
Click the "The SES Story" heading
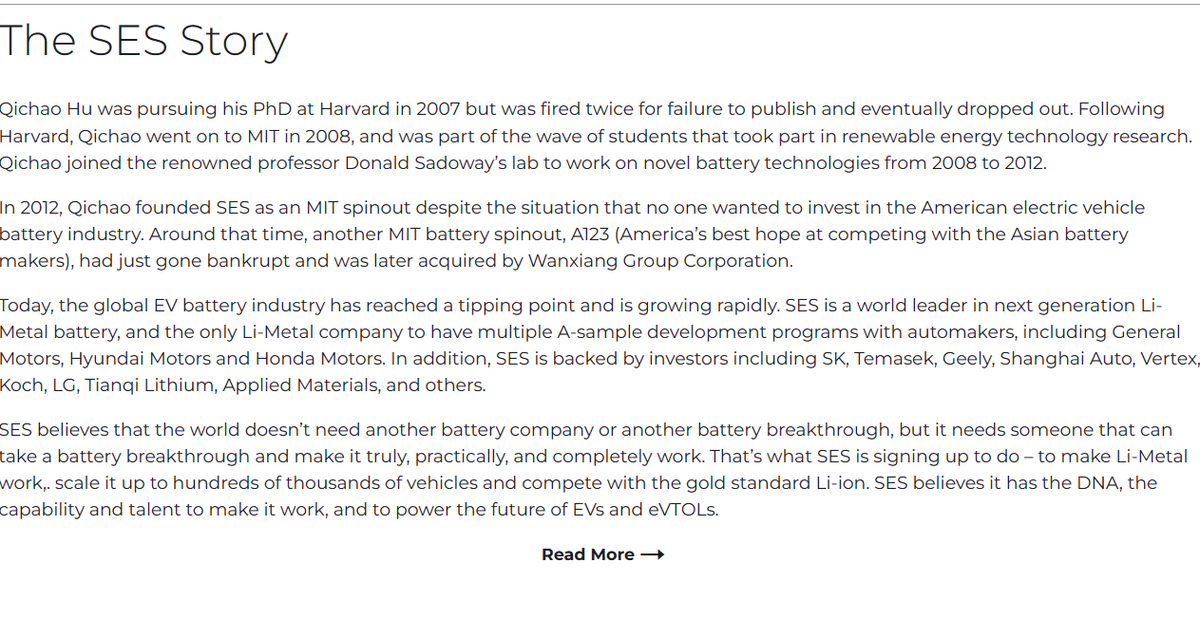(x=144, y=41)
